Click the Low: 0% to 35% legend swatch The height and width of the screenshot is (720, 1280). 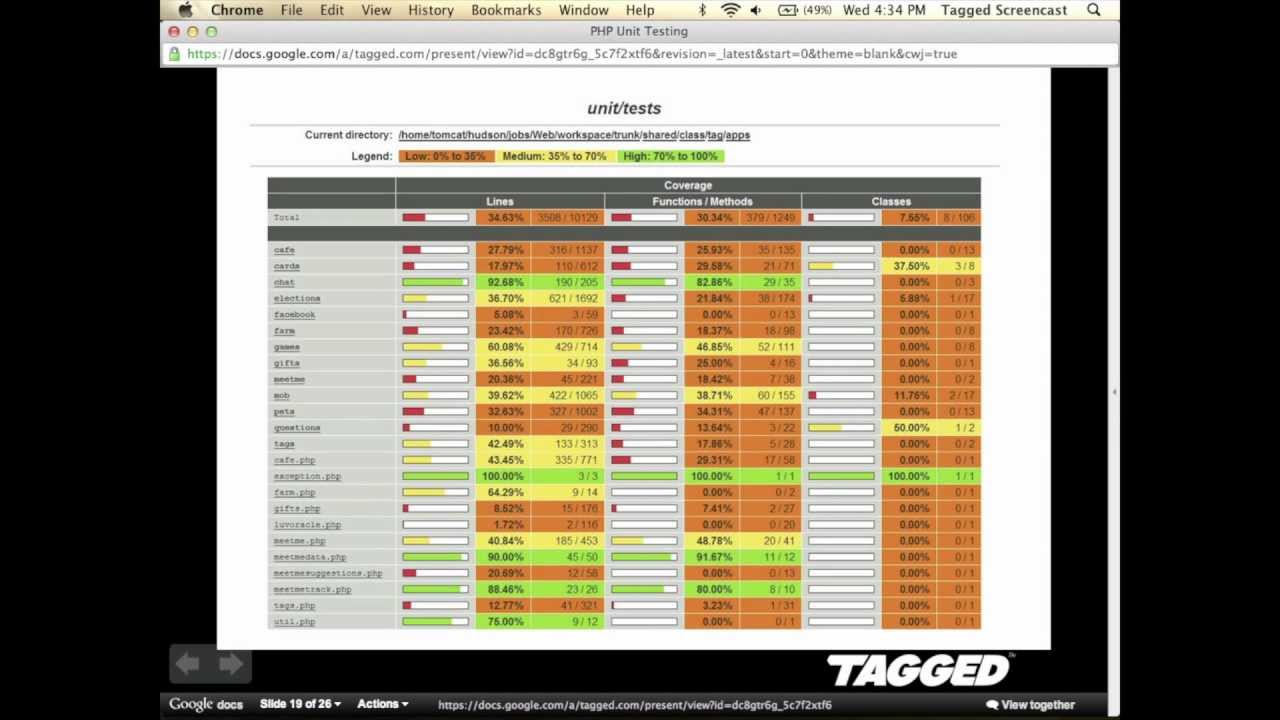coord(446,156)
